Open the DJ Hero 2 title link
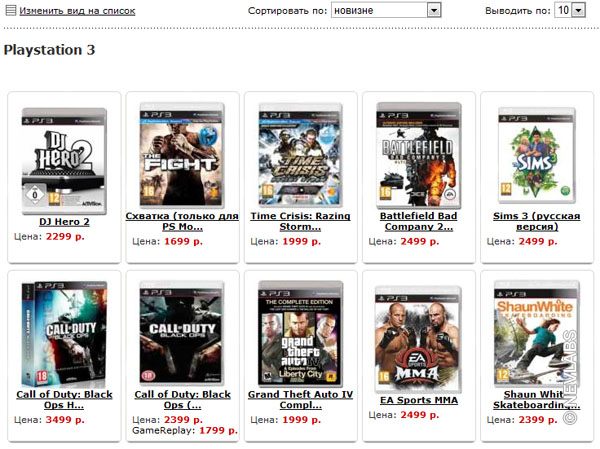Viewport: 600px width, 449px height. pyautogui.click(x=64, y=222)
